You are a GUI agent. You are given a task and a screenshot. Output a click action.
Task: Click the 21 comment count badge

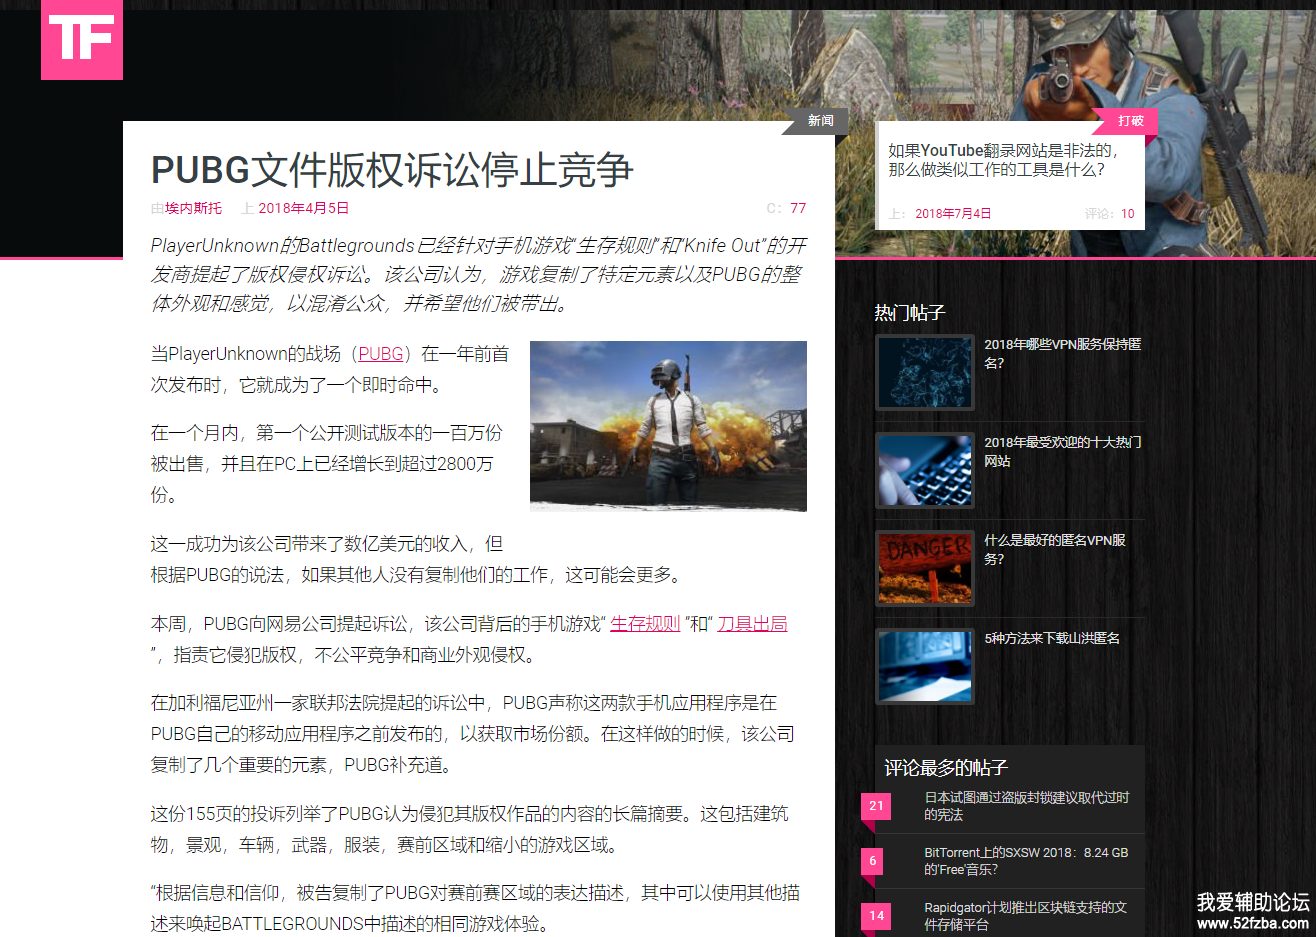(876, 806)
